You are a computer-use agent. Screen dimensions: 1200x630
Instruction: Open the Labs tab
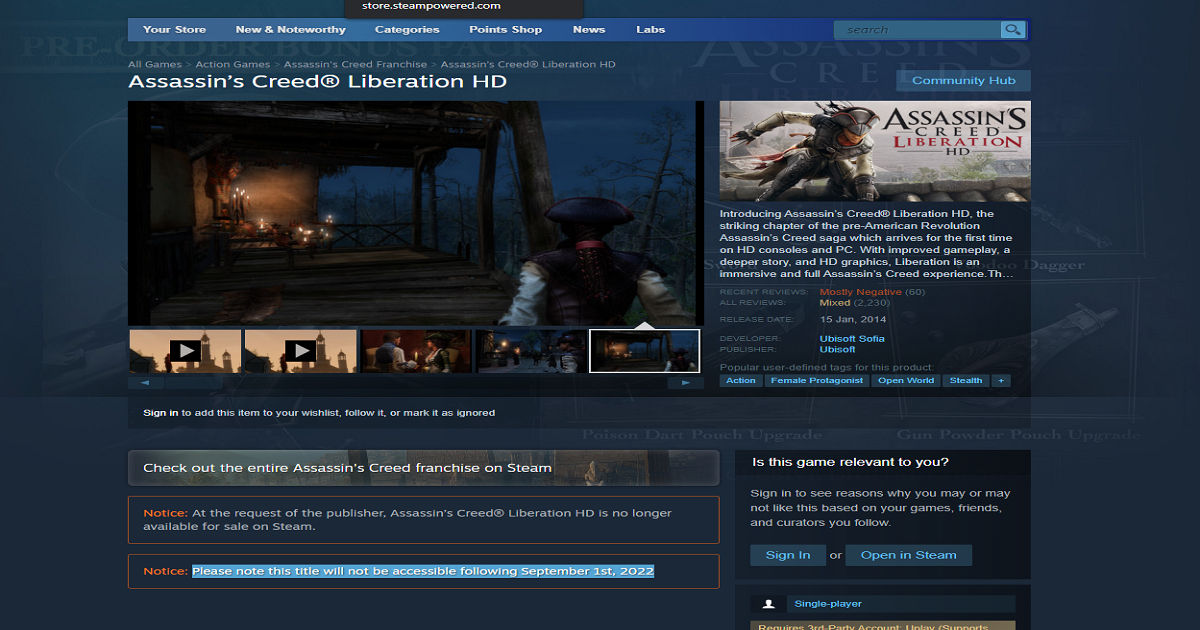[650, 30]
